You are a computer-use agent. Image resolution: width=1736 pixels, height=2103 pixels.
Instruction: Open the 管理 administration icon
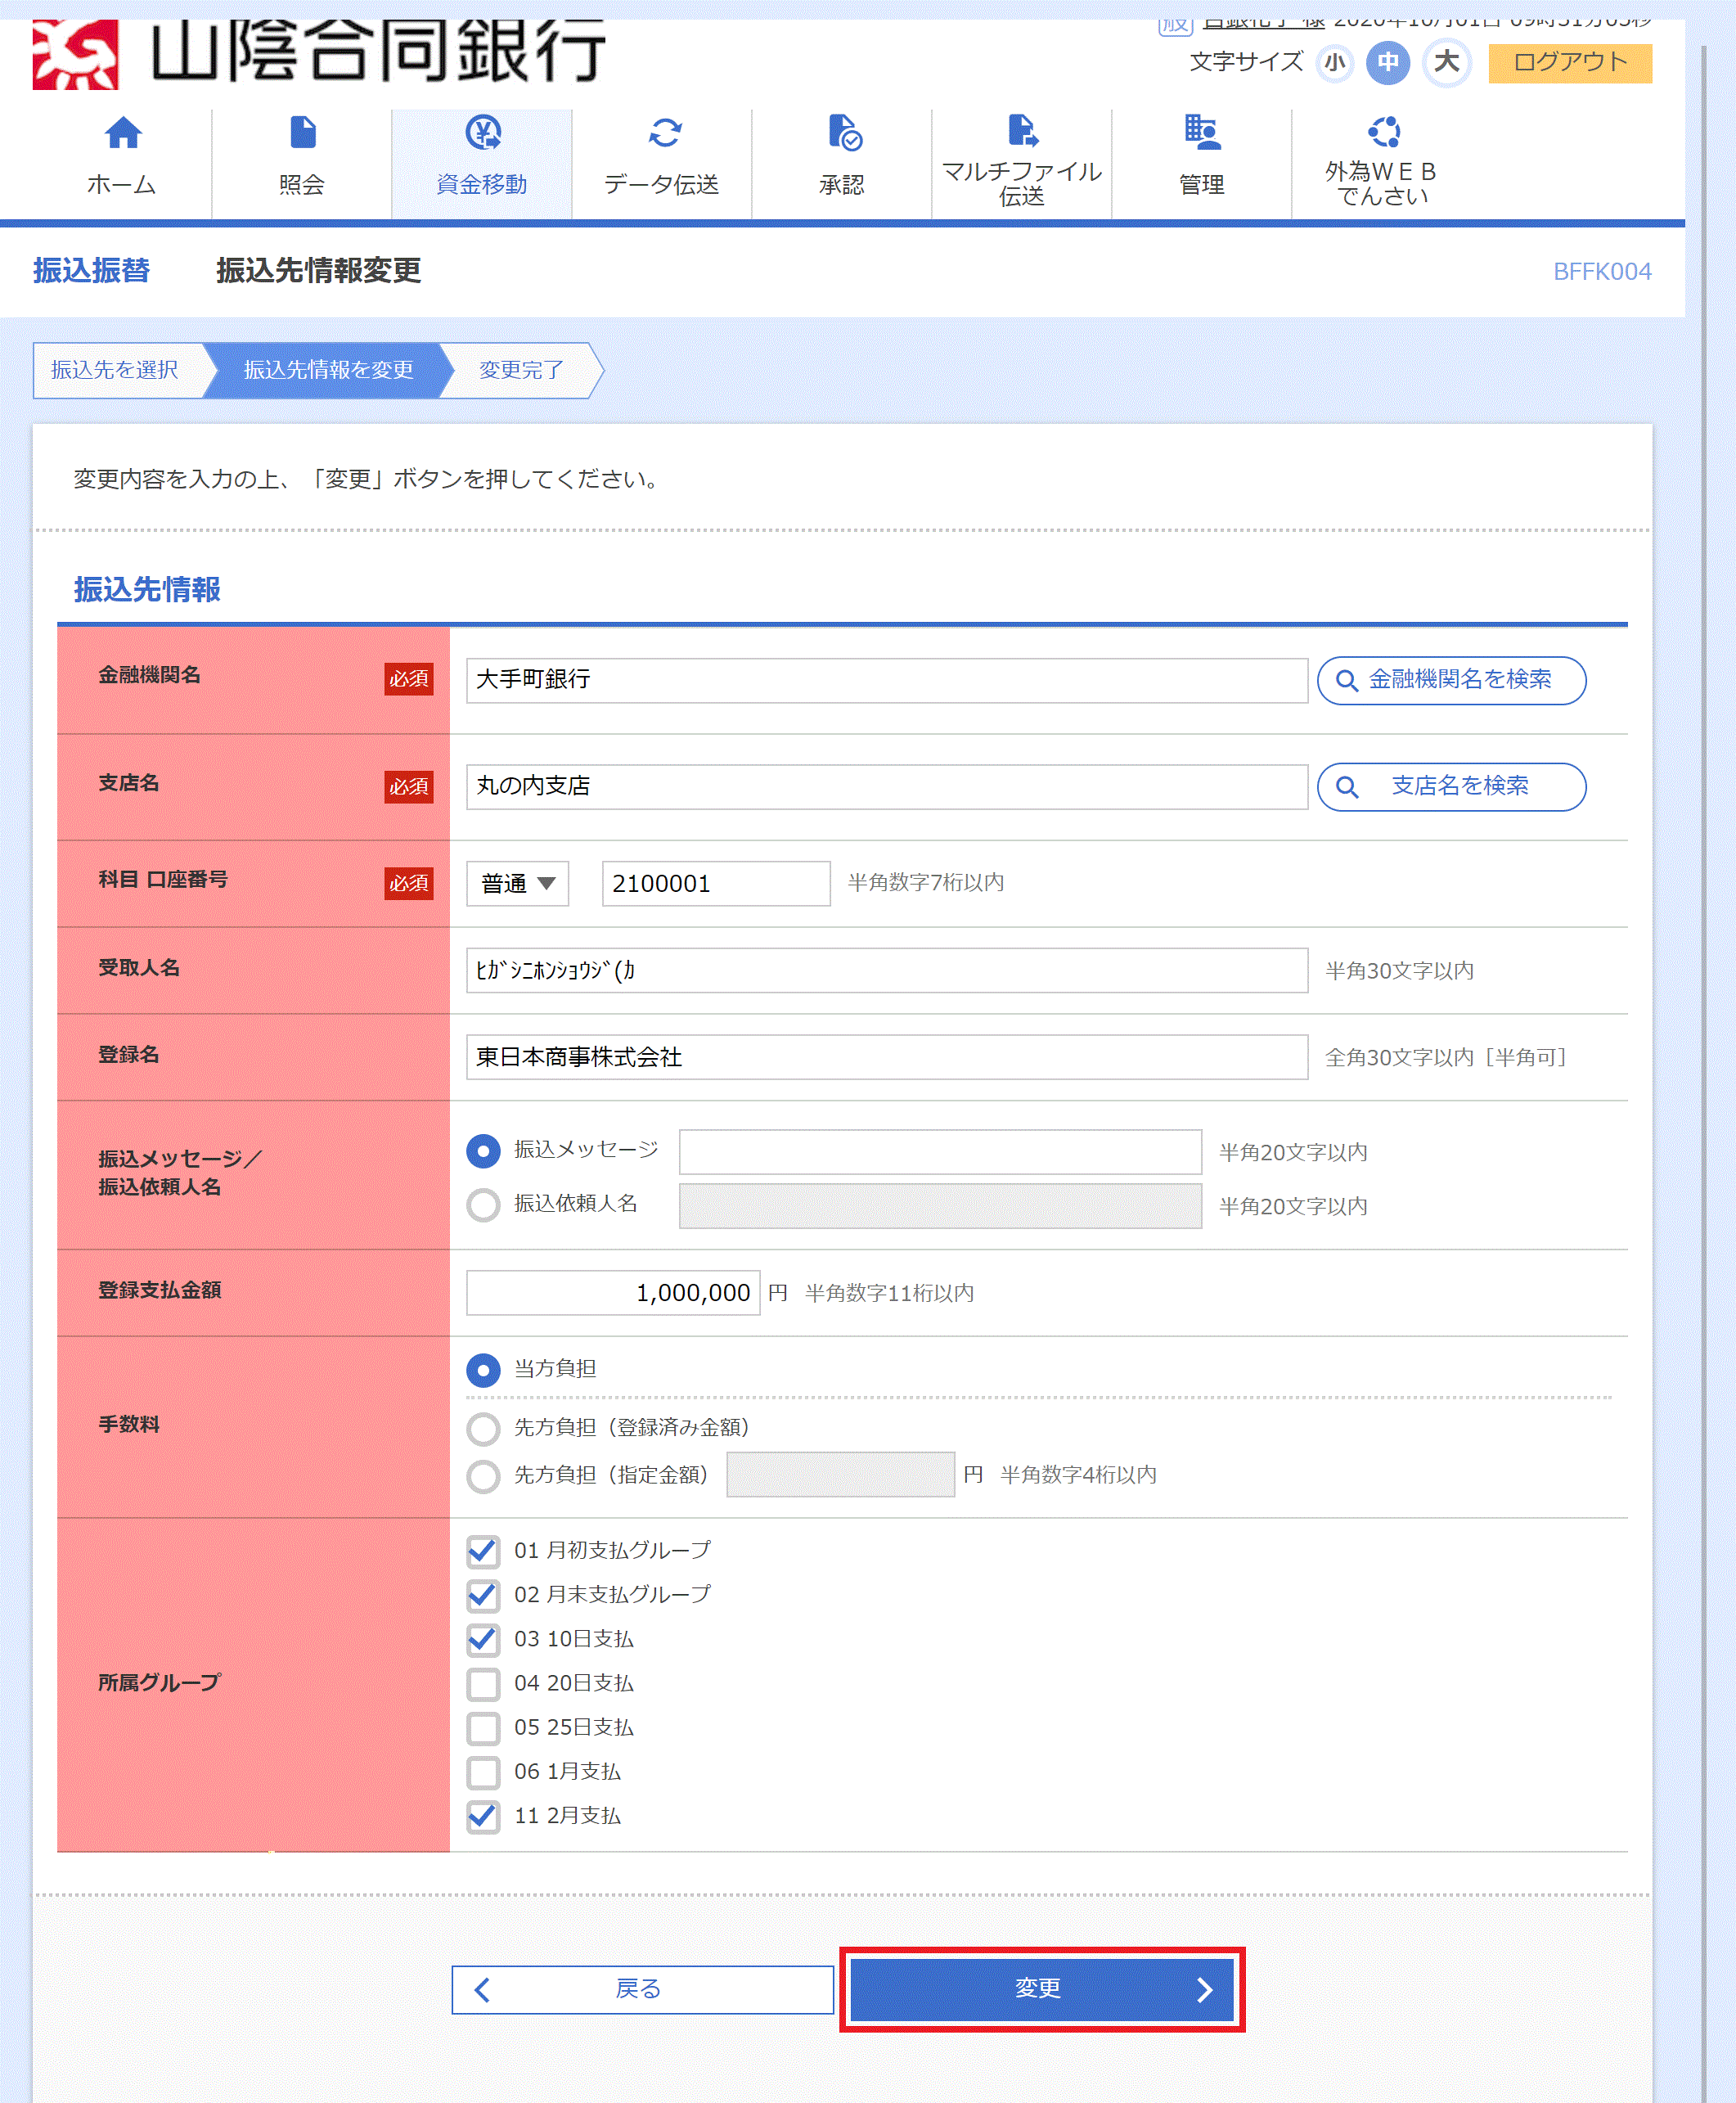pos(1202,132)
